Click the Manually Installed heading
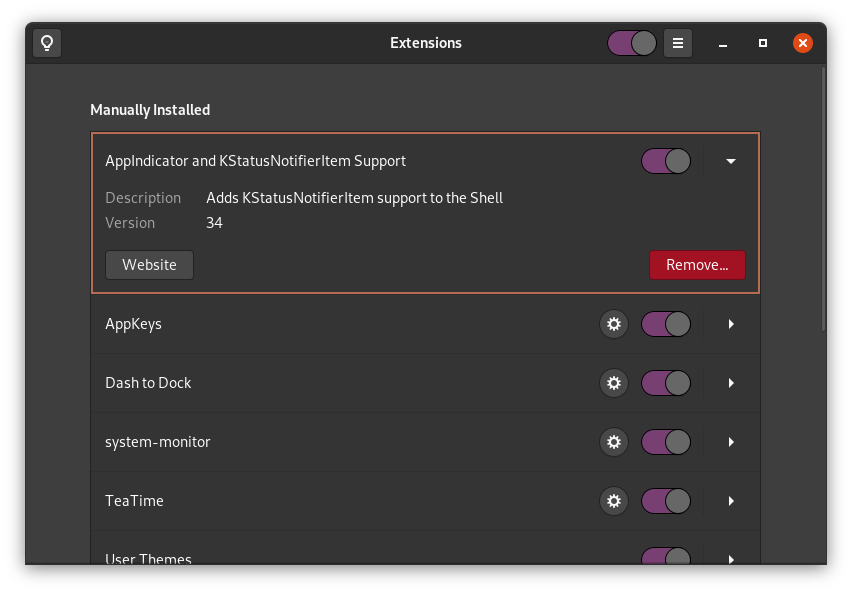This screenshot has height=593, width=852. [150, 110]
